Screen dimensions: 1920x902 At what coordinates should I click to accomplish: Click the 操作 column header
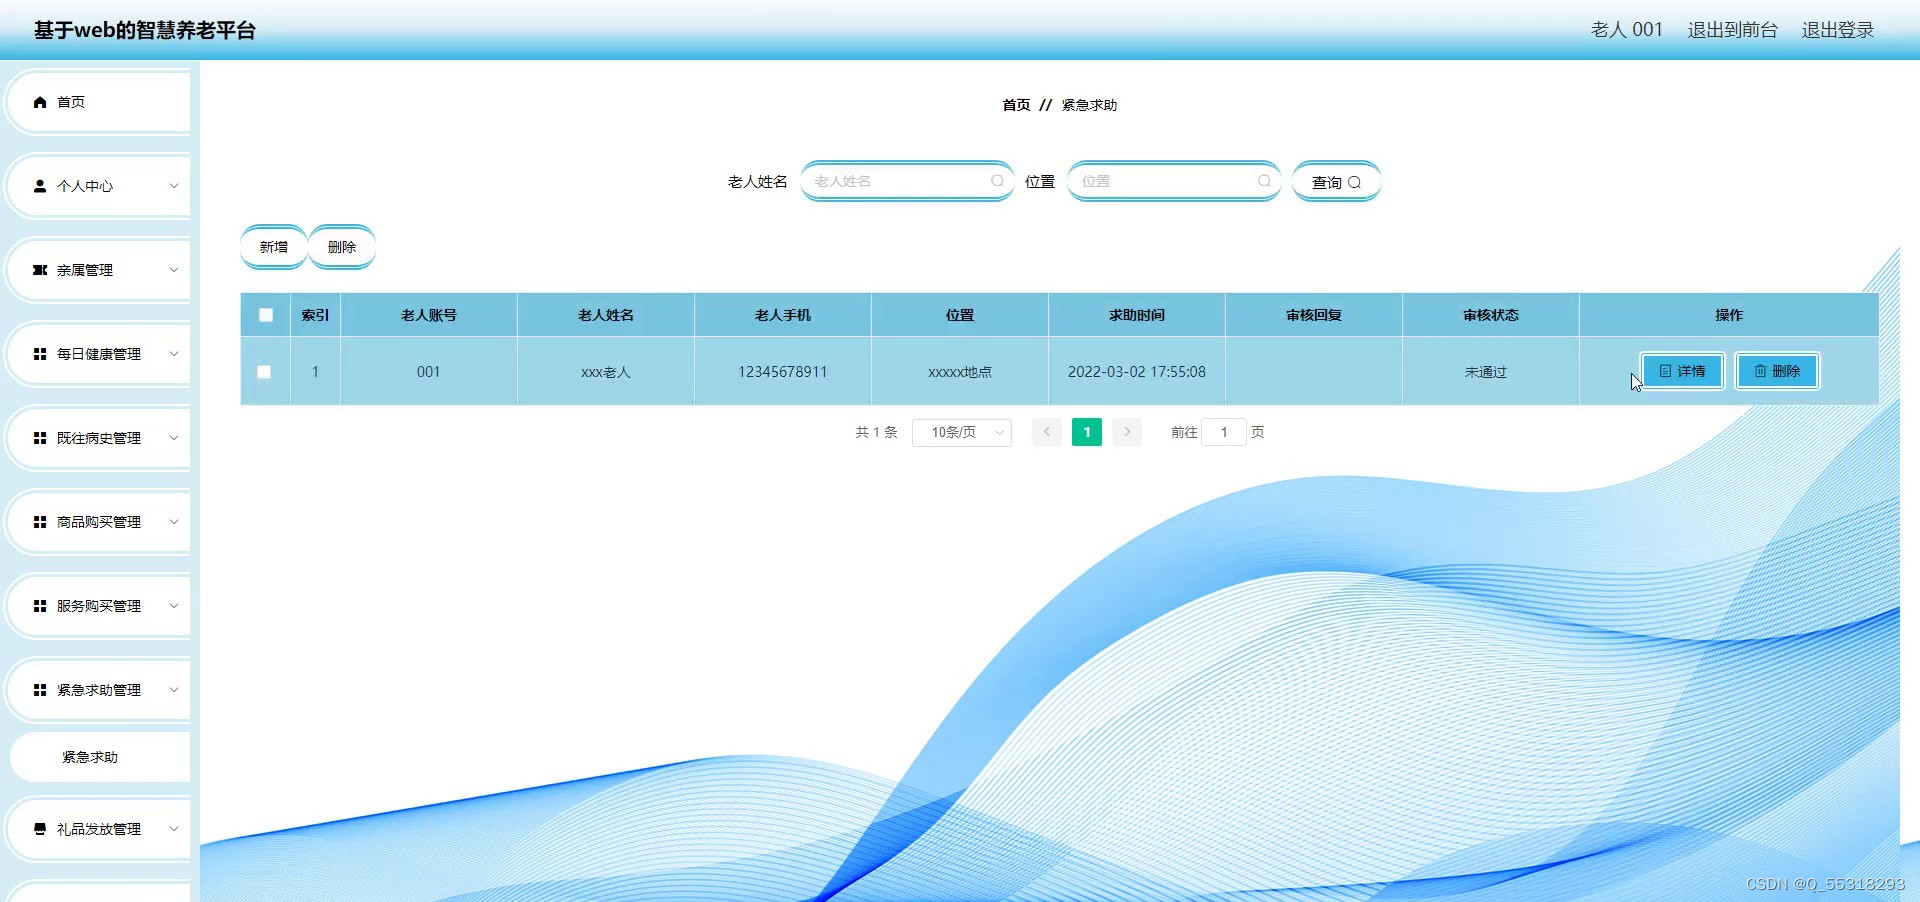click(x=1729, y=315)
